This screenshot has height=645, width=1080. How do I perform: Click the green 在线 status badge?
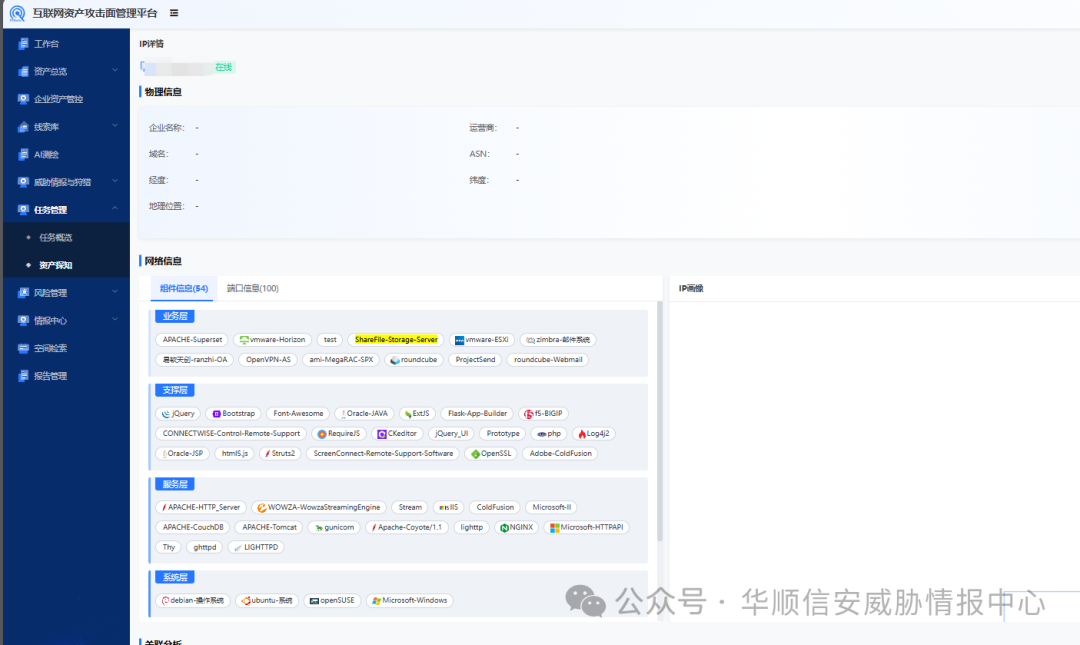[224, 67]
